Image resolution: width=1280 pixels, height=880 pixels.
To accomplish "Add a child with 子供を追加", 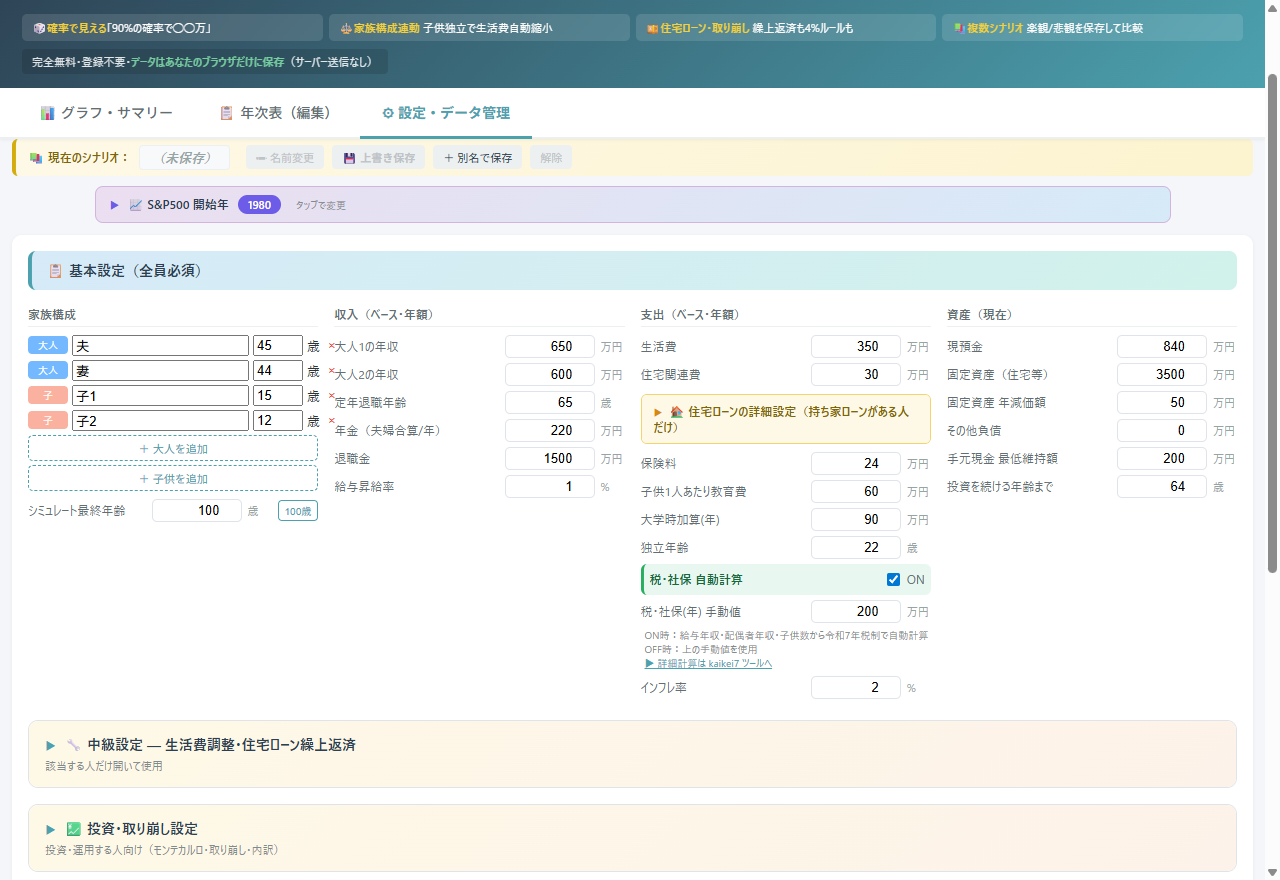I will point(173,478).
